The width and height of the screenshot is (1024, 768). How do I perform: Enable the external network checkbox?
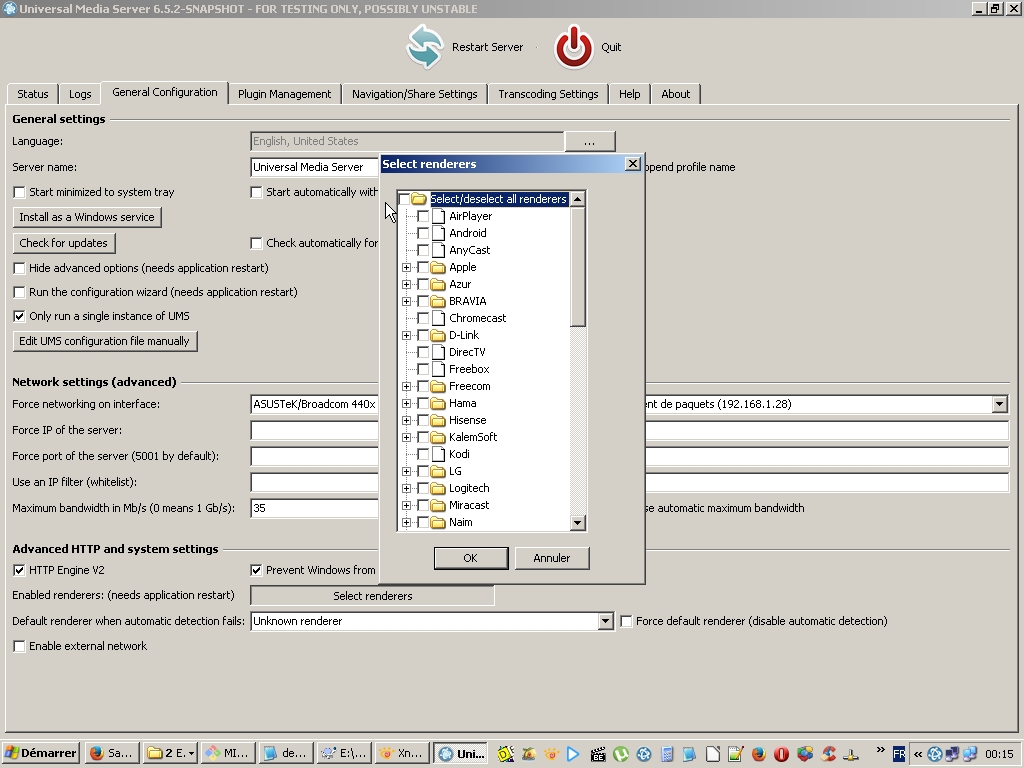(x=20, y=646)
